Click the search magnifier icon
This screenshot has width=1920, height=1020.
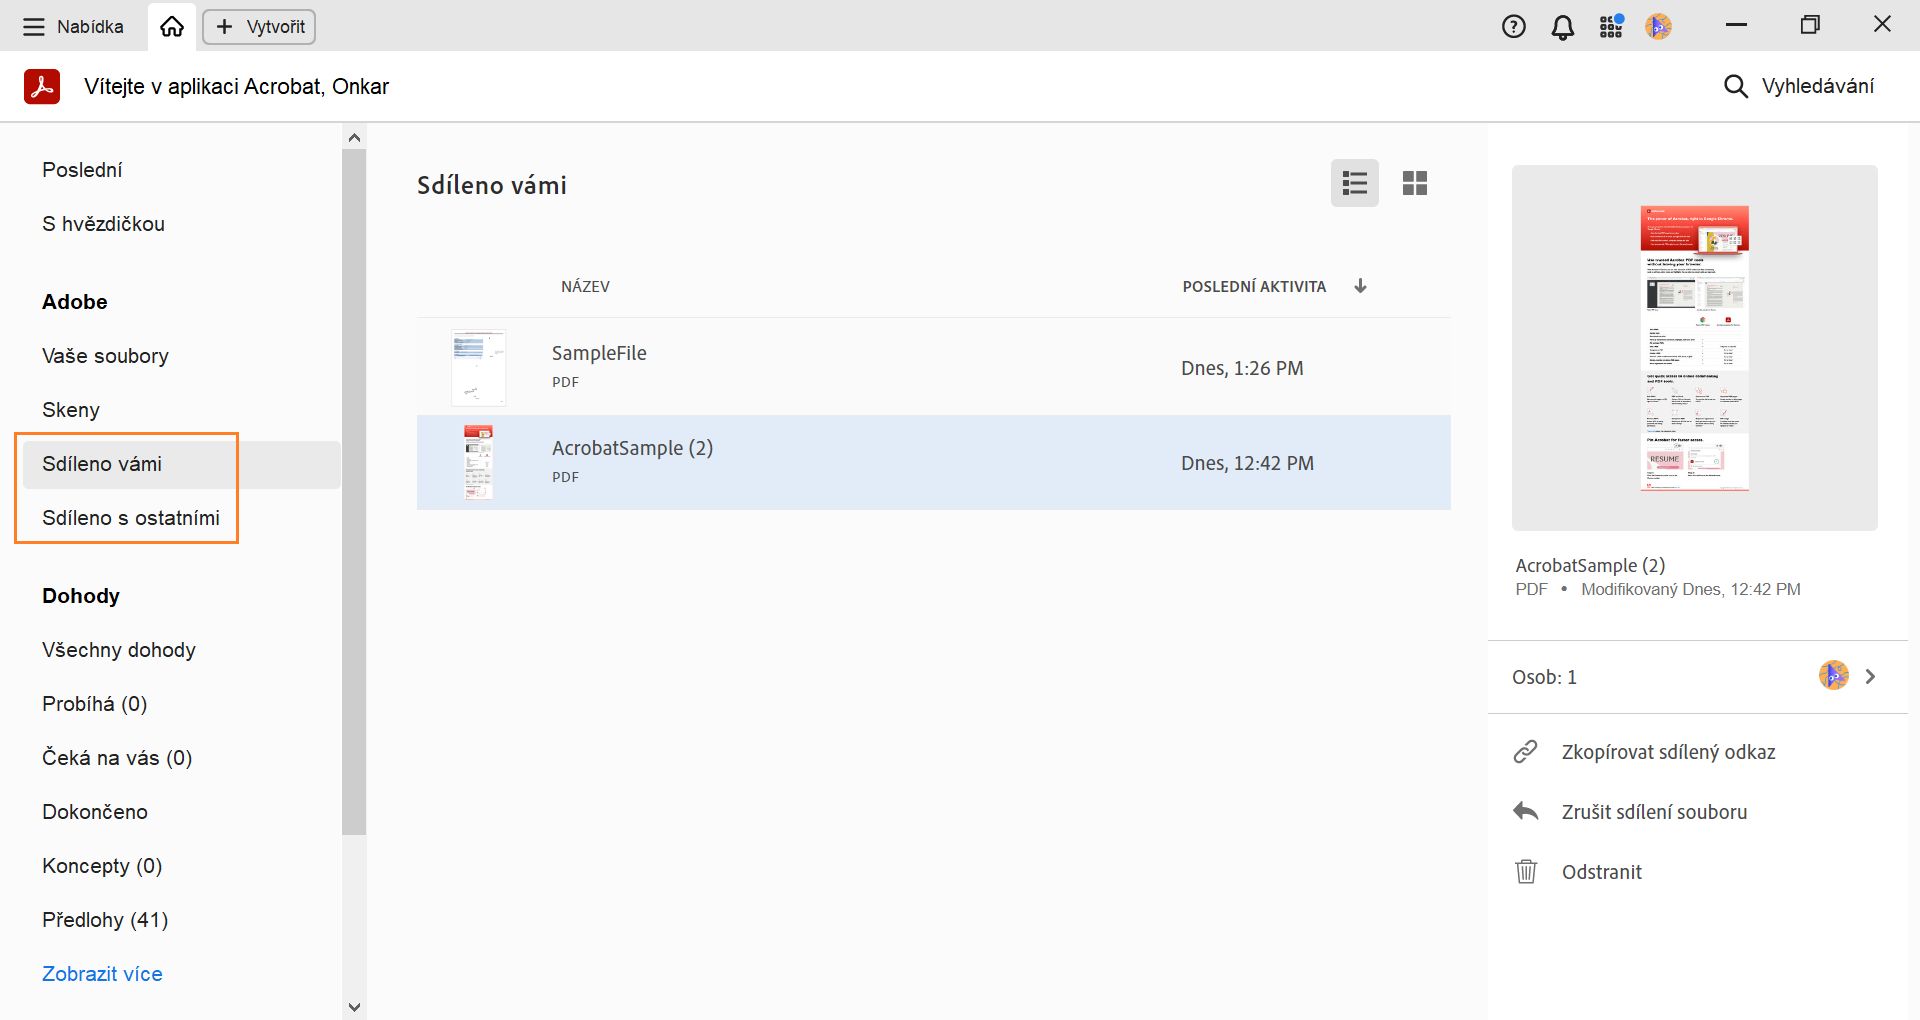(x=1735, y=87)
